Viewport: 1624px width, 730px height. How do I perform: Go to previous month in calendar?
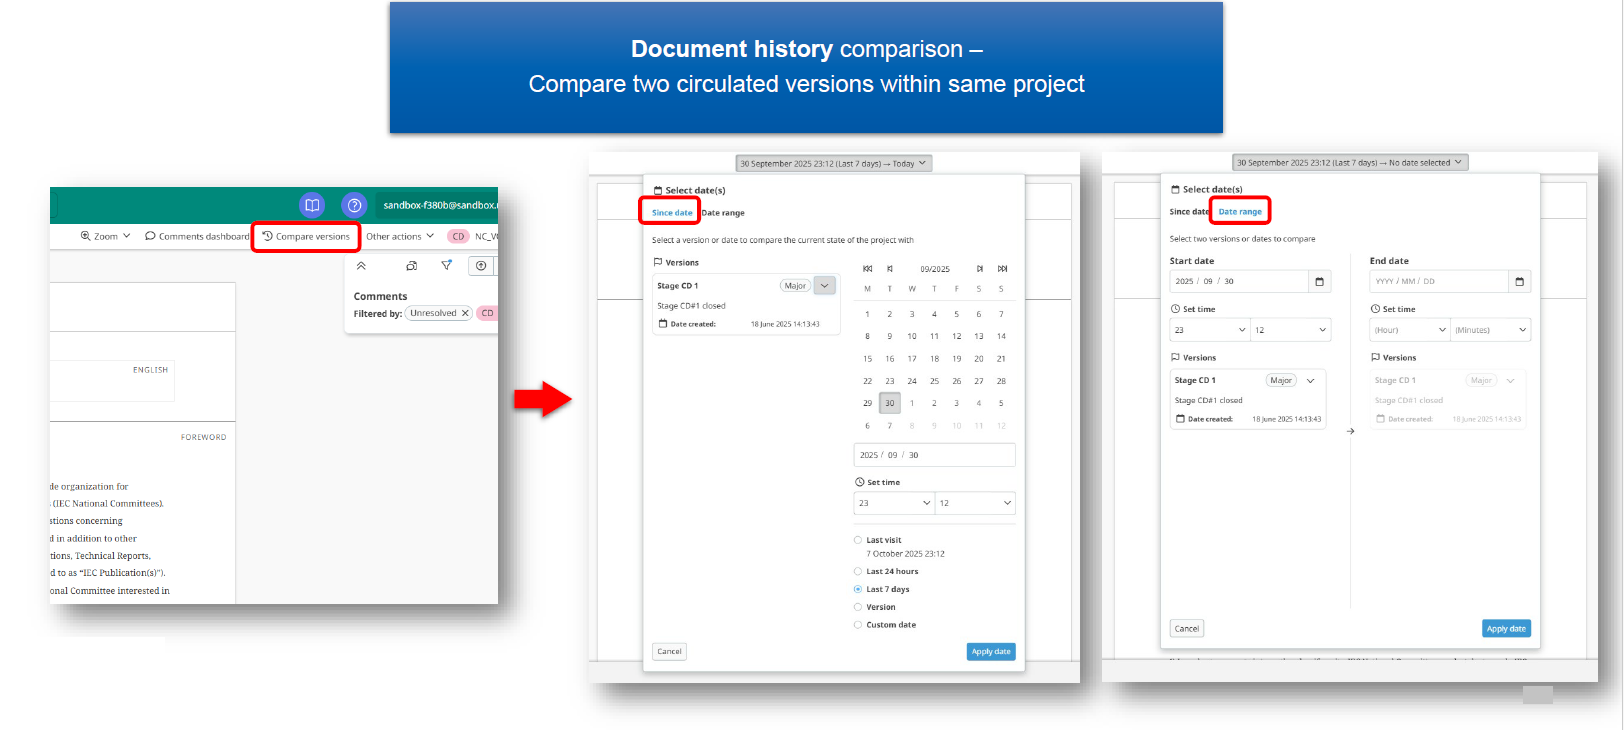(889, 269)
